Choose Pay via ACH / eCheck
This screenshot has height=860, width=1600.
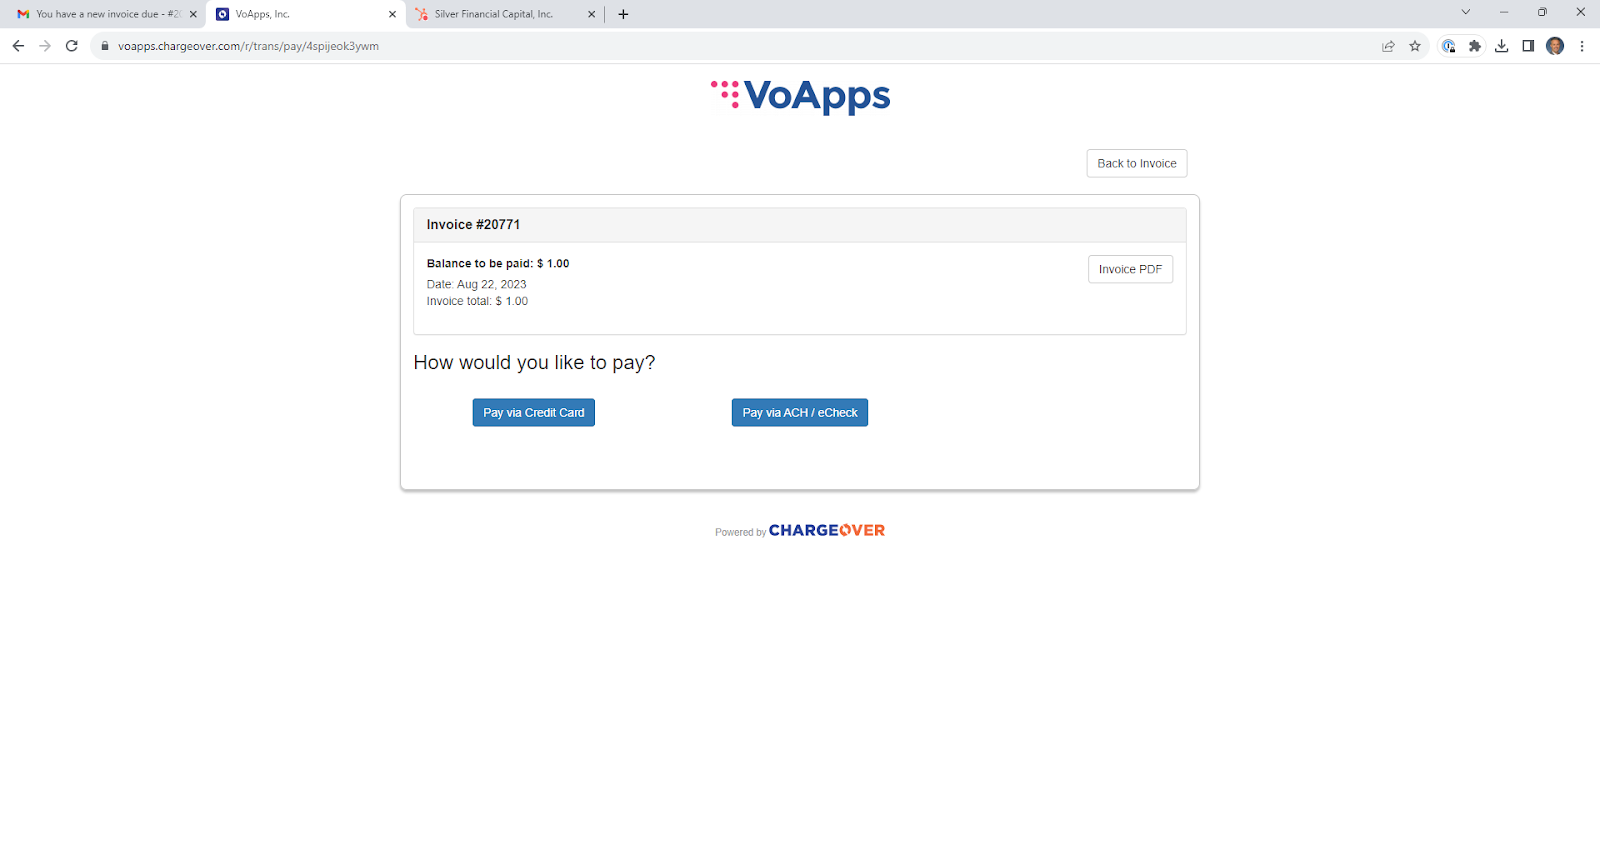[x=800, y=413]
